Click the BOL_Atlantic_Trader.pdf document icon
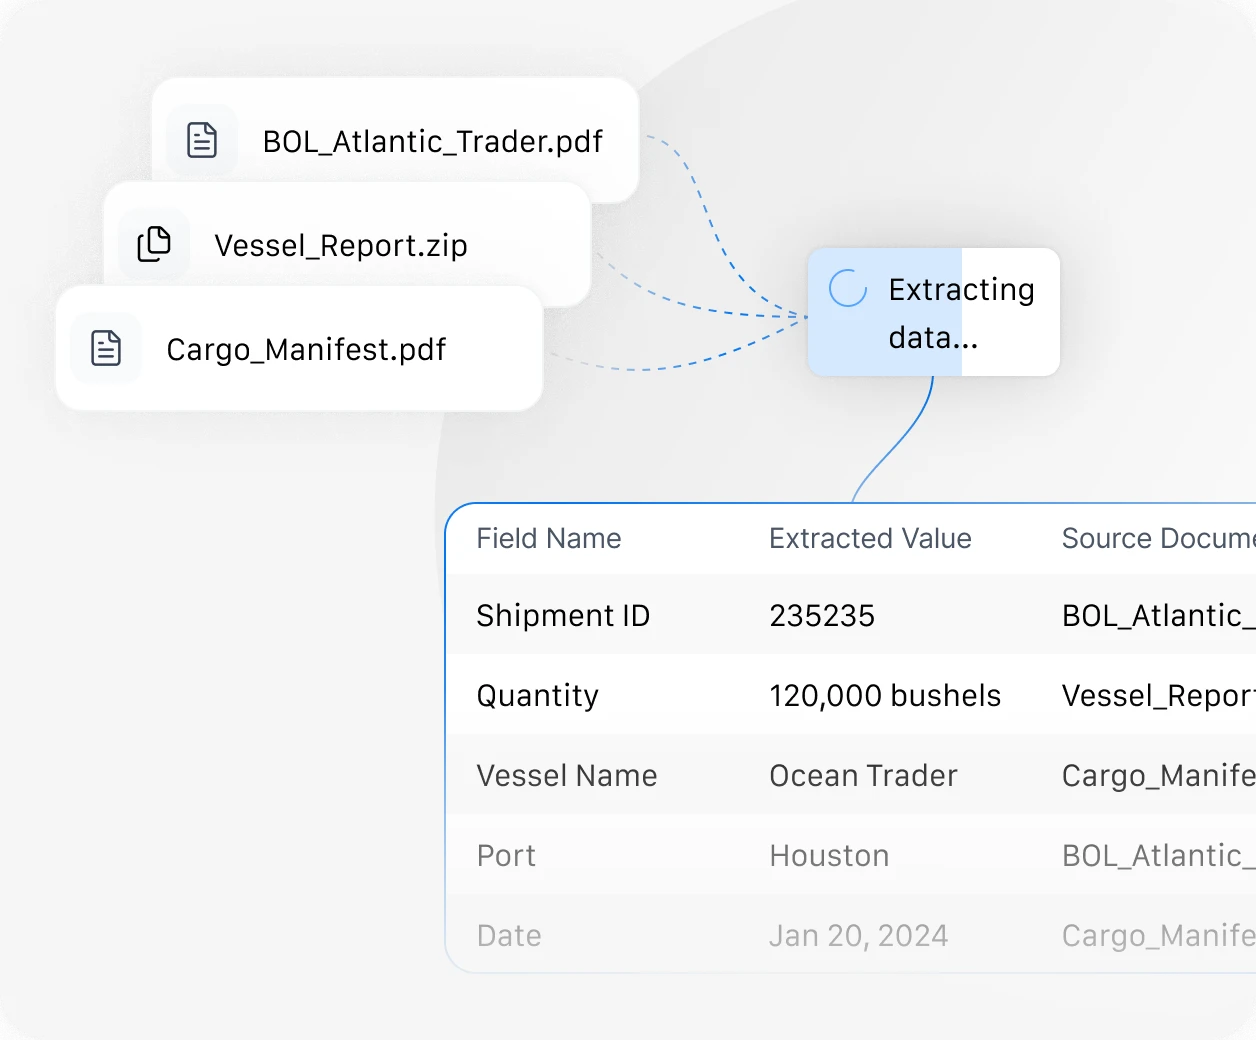Screen dimensions: 1256x1040 (x=202, y=140)
